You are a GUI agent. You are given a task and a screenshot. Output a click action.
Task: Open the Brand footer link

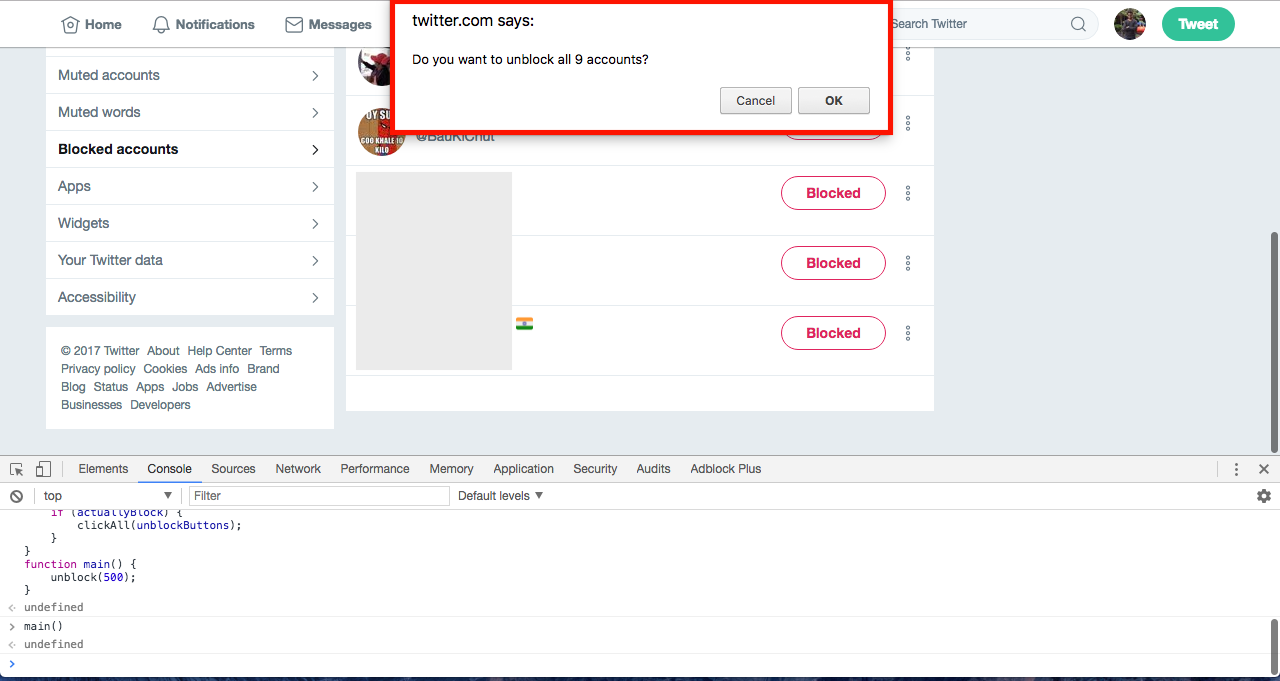click(264, 369)
